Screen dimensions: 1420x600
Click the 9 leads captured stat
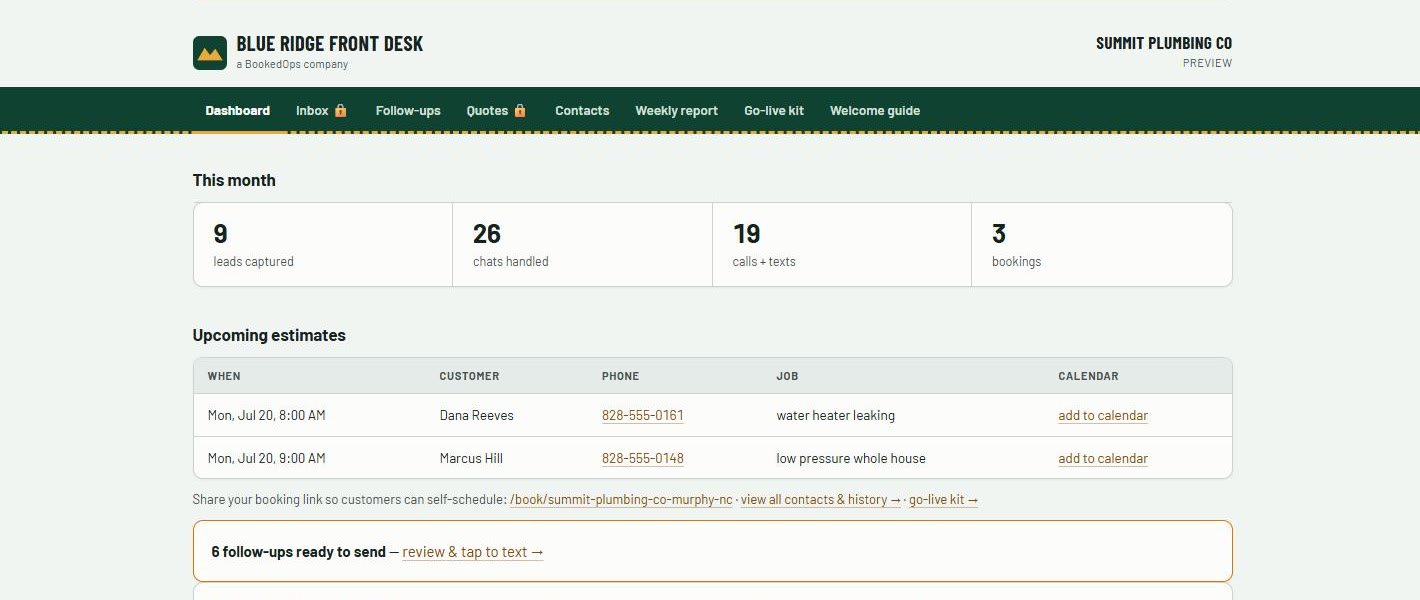[x=323, y=245]
